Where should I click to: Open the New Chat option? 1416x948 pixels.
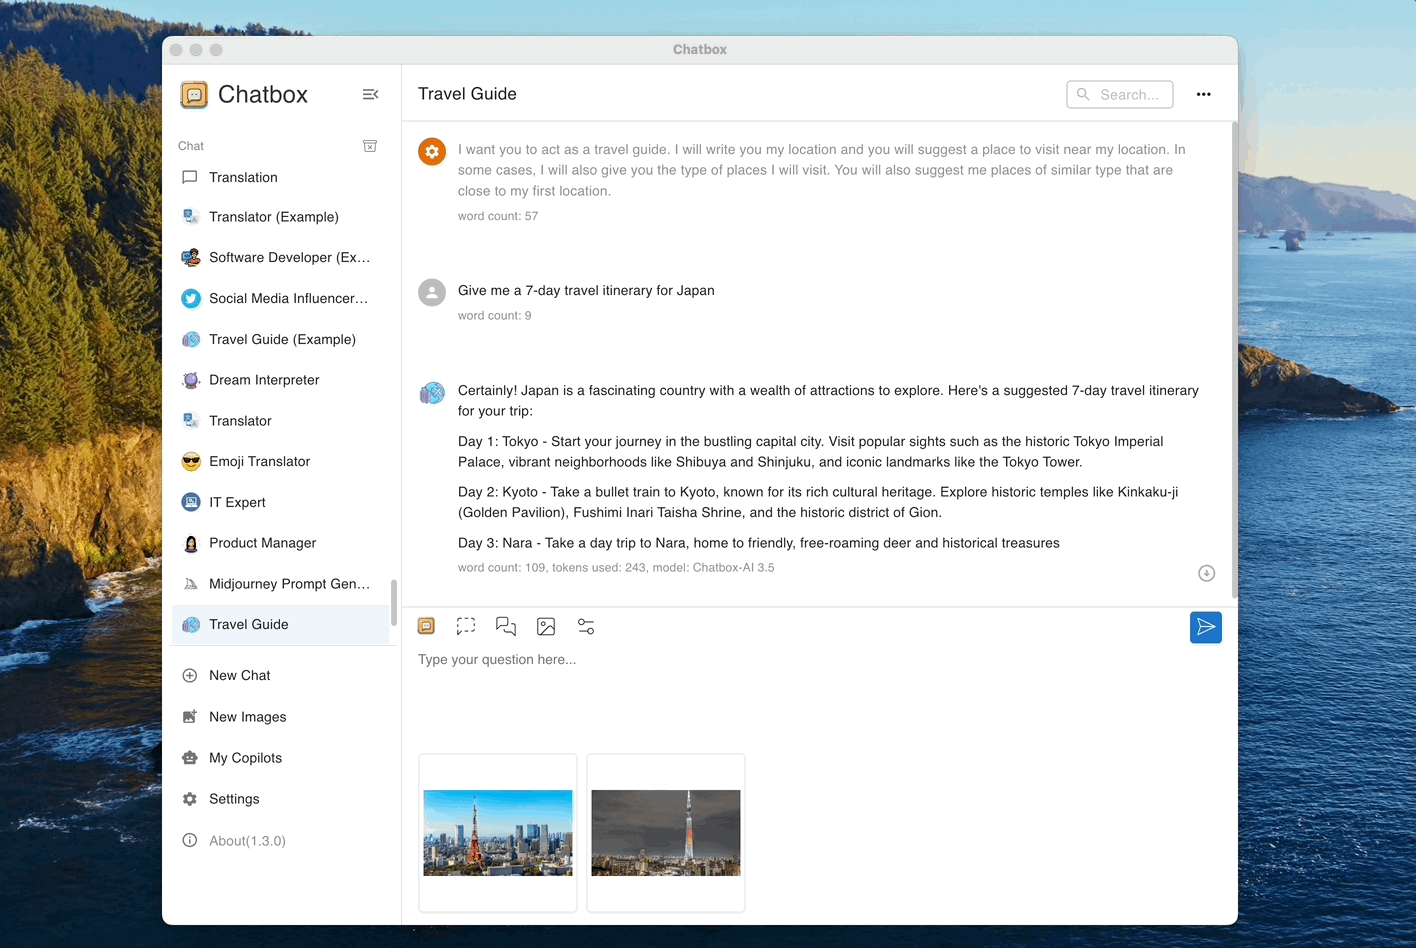click(238, 675)
